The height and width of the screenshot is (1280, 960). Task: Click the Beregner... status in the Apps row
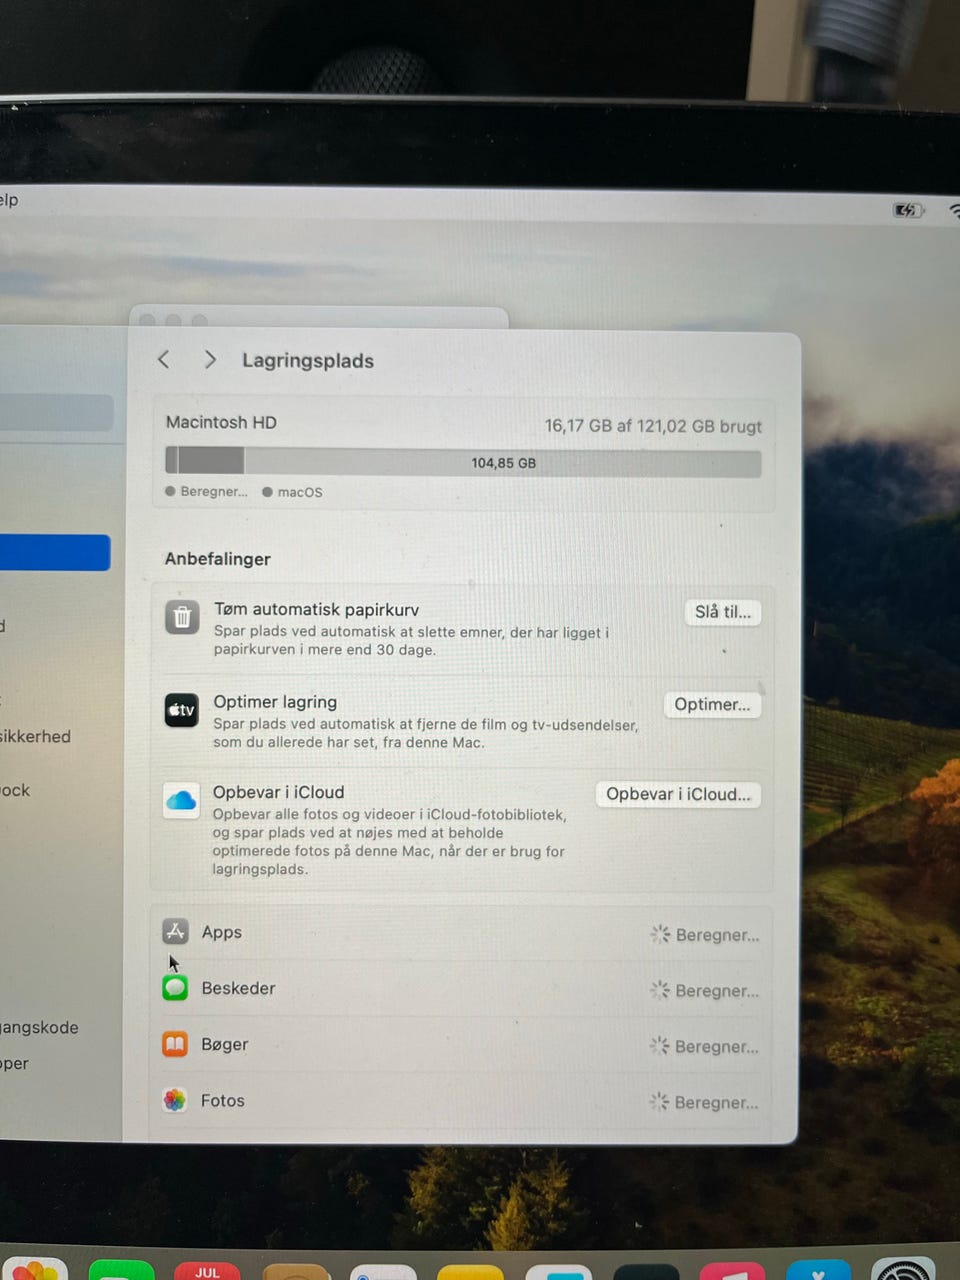(x=717, y=935)
